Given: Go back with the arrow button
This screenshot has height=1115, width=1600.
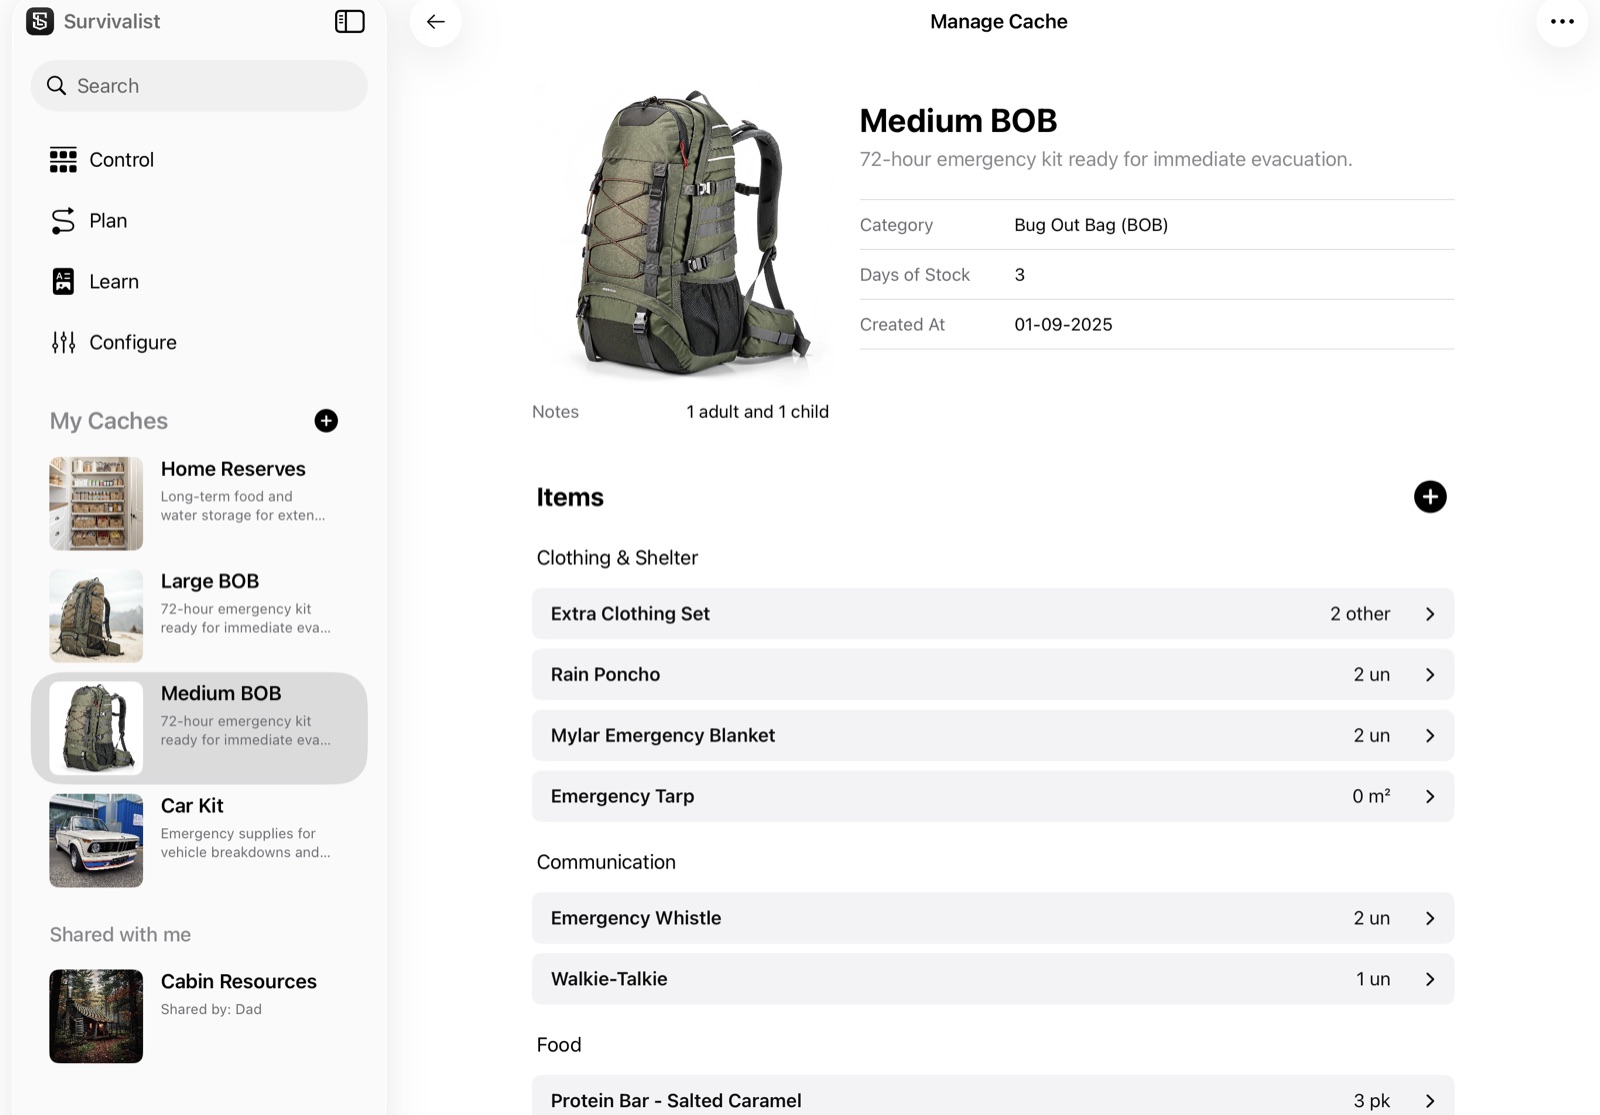Looking at the screenshot, I should (x=435, y=21).
